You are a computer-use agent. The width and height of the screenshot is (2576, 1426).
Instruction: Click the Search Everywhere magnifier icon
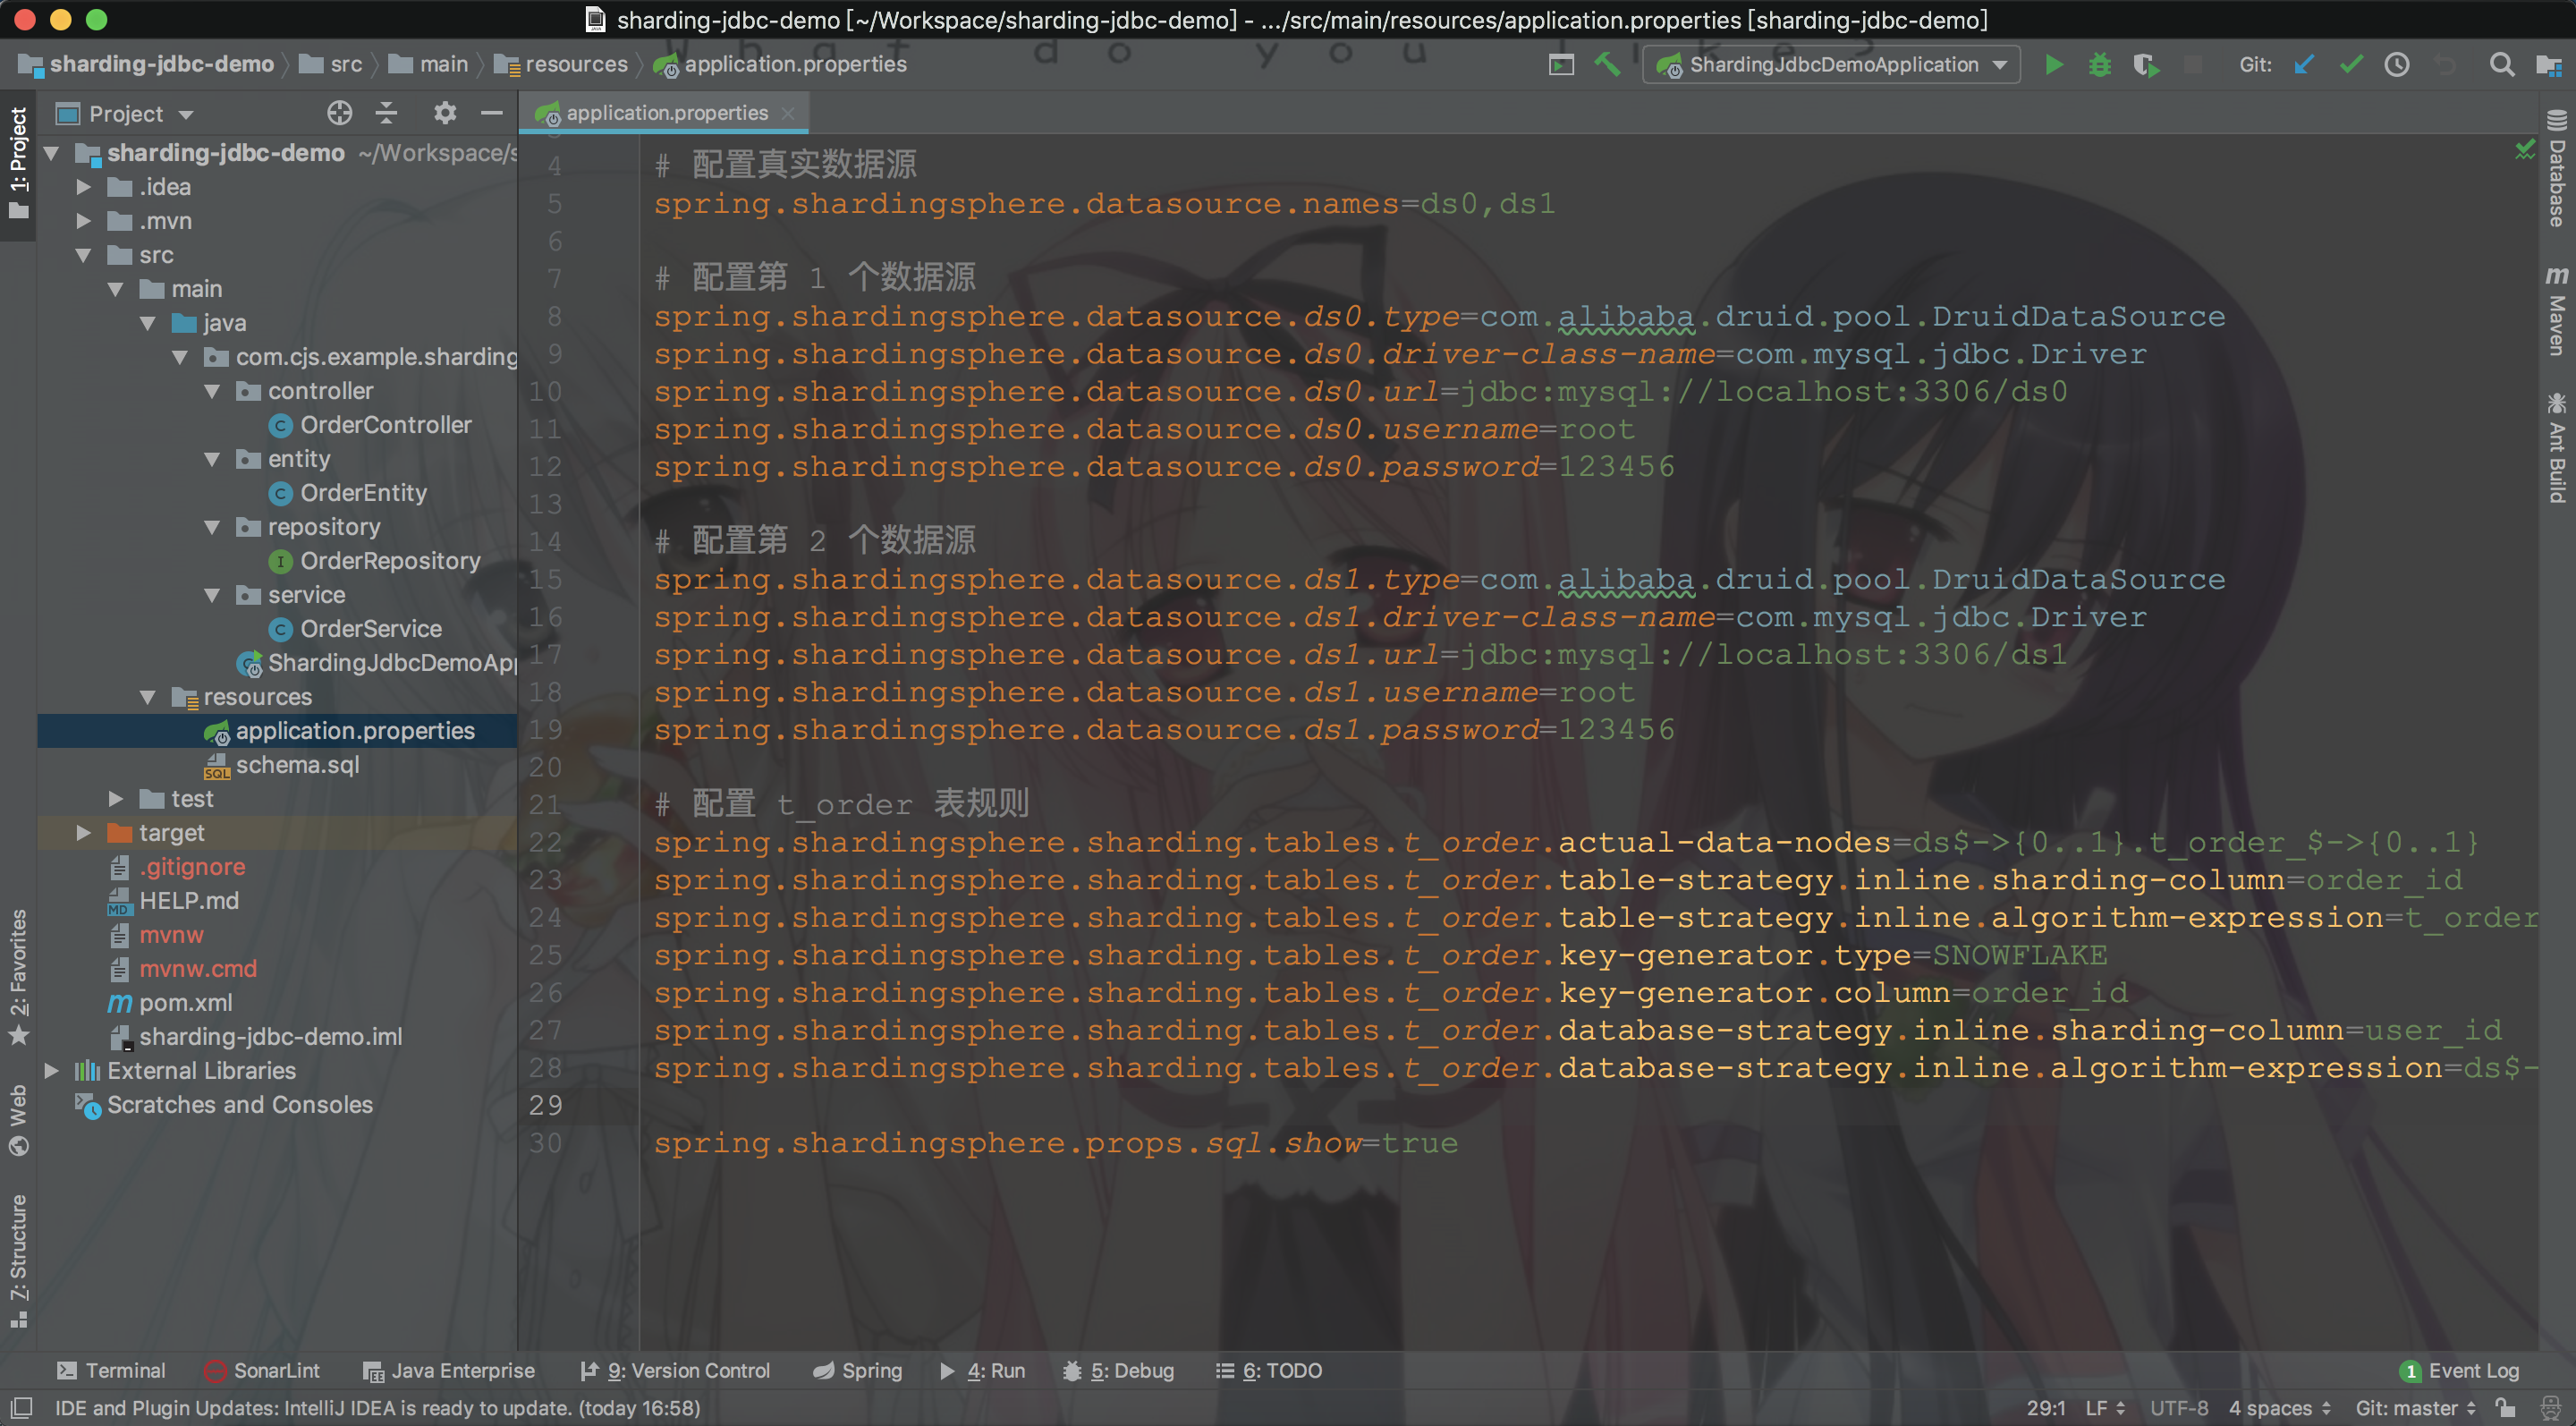[2501, 65]
